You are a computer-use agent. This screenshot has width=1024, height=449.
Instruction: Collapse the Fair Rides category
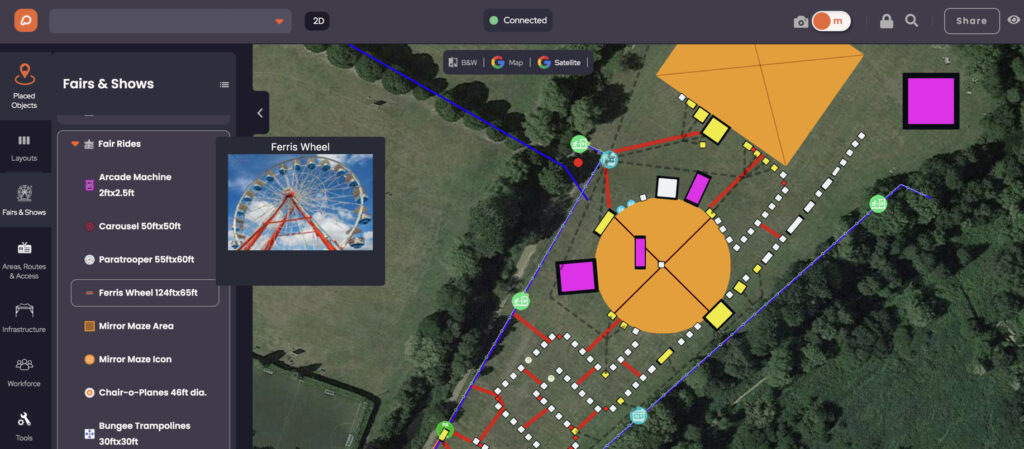(x=75, y=144)
